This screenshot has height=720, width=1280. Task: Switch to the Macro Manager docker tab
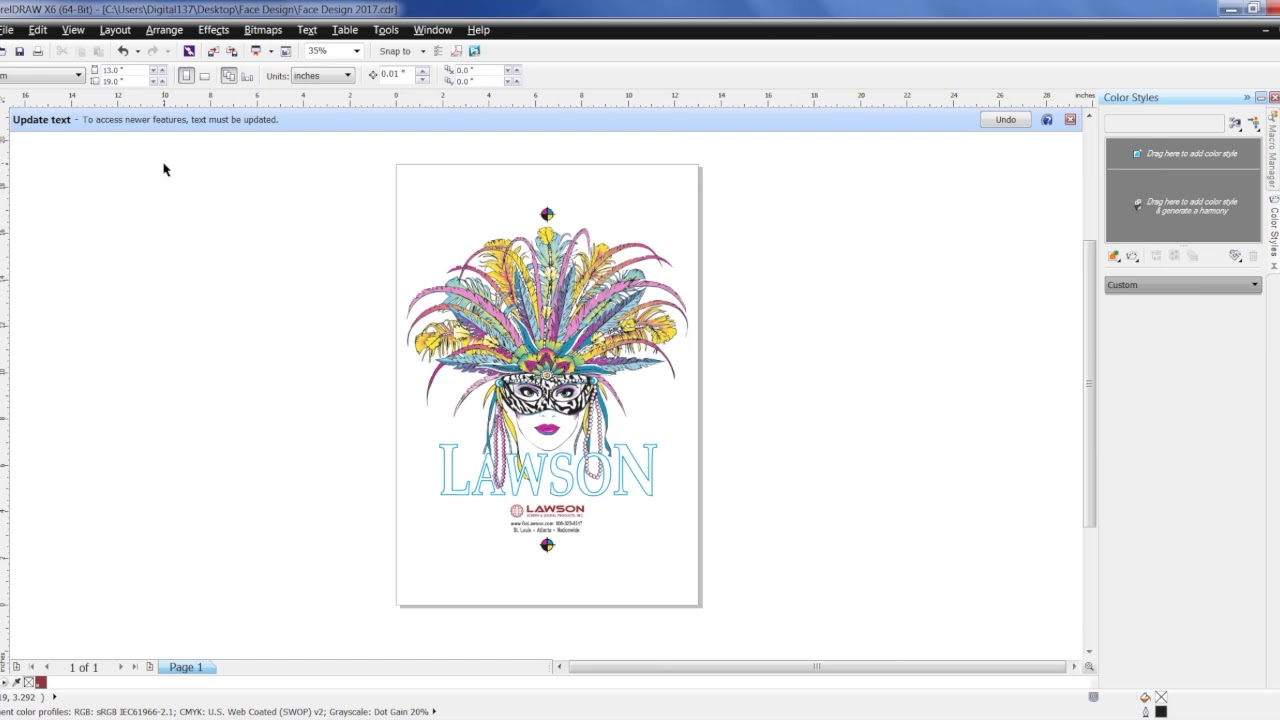1273,148
